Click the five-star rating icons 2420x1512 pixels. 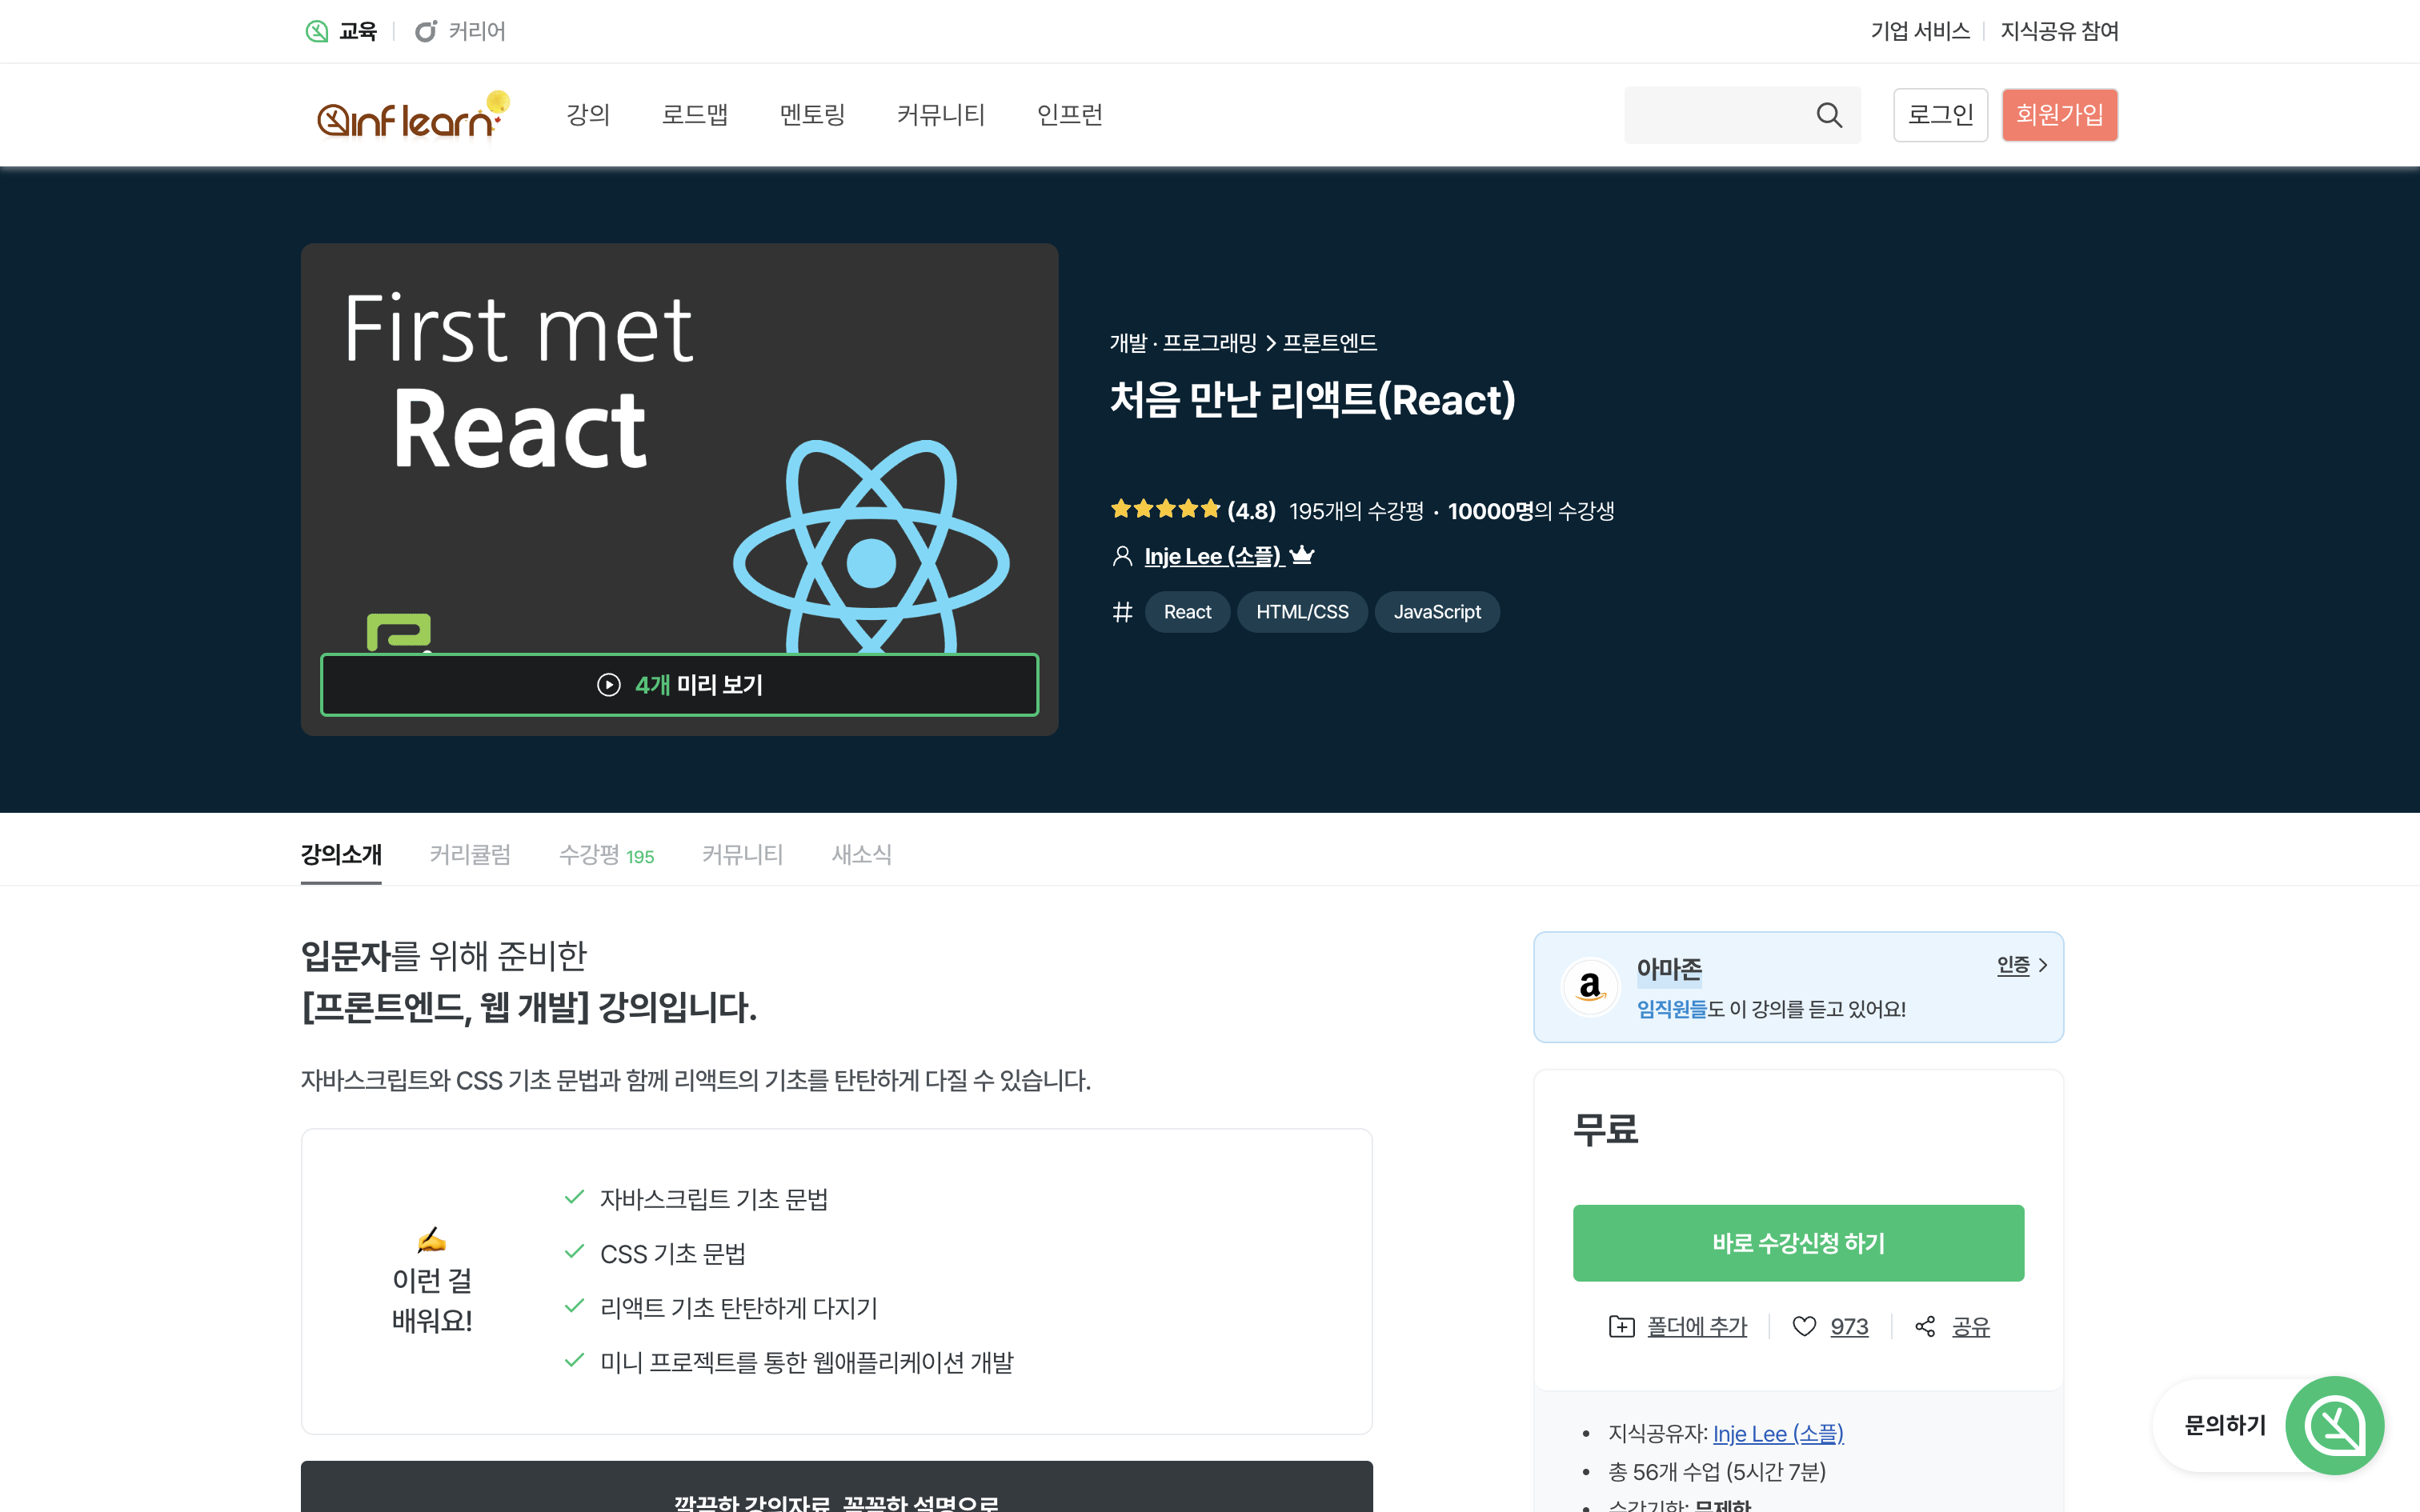coord(1165,510)
